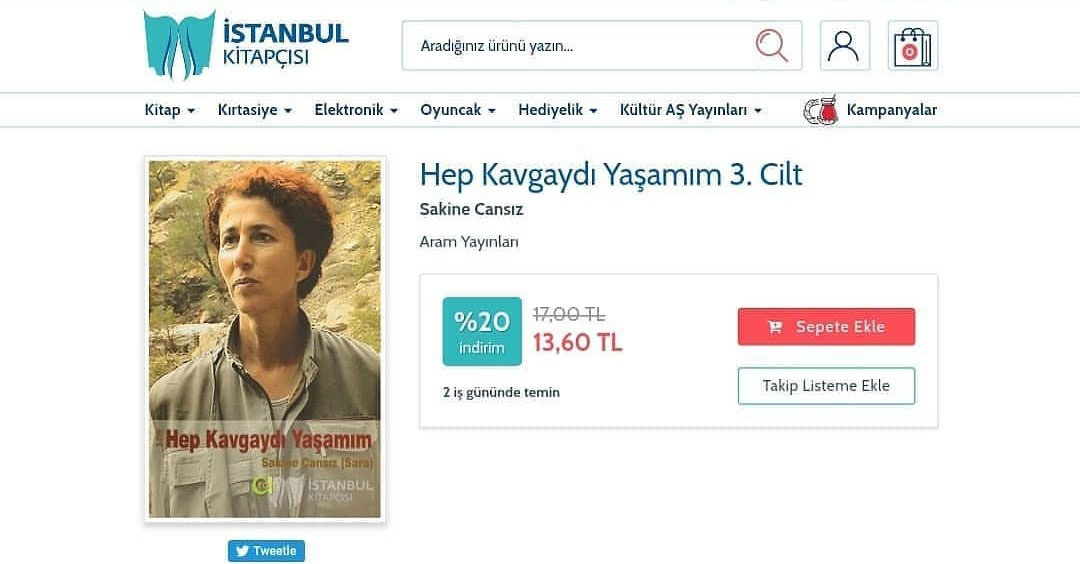Screen dimensions: 1080x564
Task: Expand the Elektronik dropdown menu
Action: (356, 110)
